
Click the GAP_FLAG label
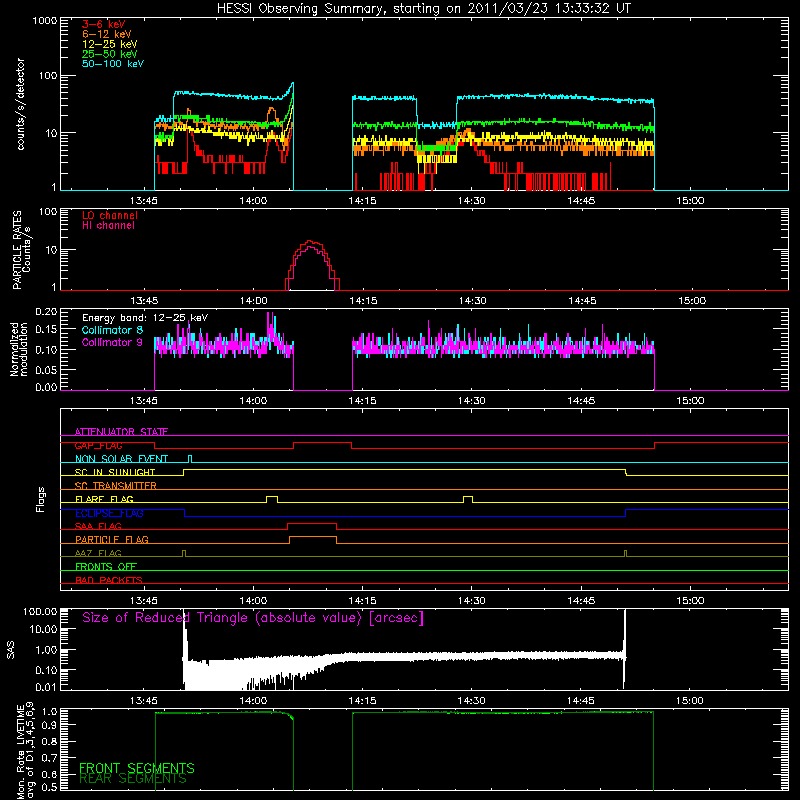99,445
